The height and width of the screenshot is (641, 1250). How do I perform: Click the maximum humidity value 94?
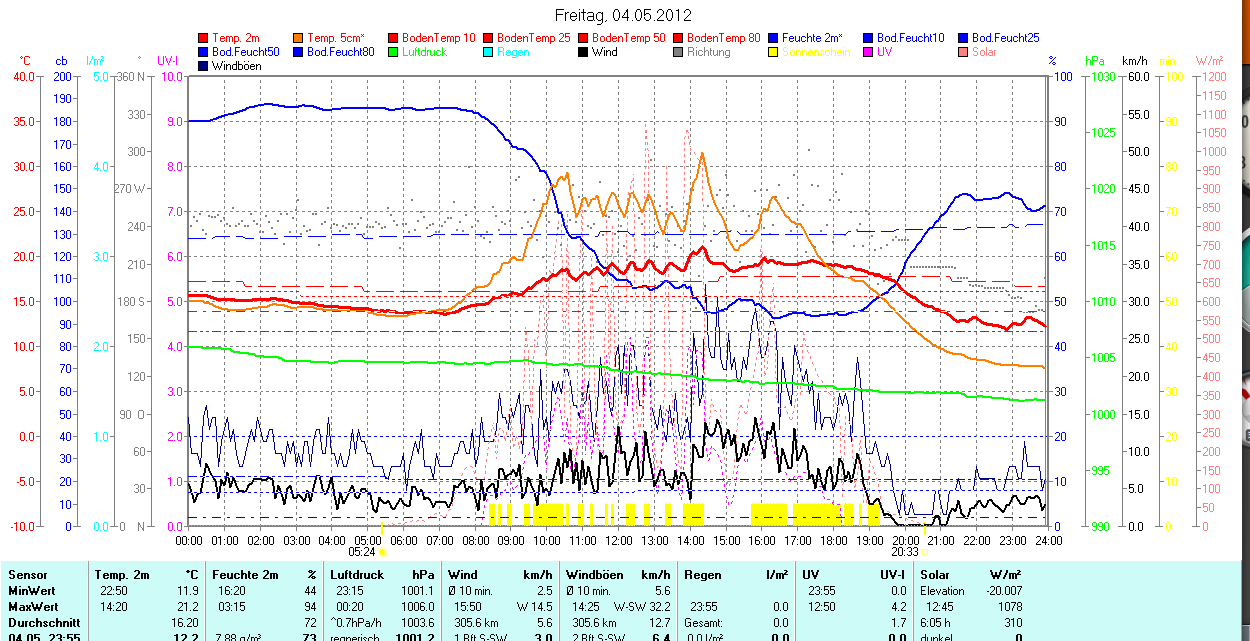310,607
